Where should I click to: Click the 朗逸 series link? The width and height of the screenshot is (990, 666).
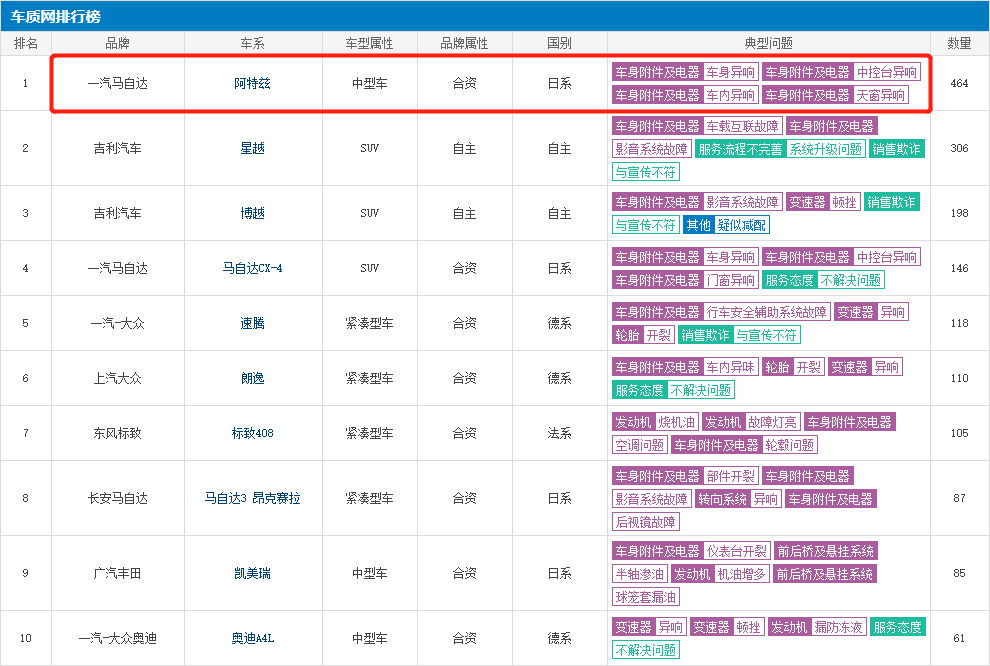pos(252,378)
